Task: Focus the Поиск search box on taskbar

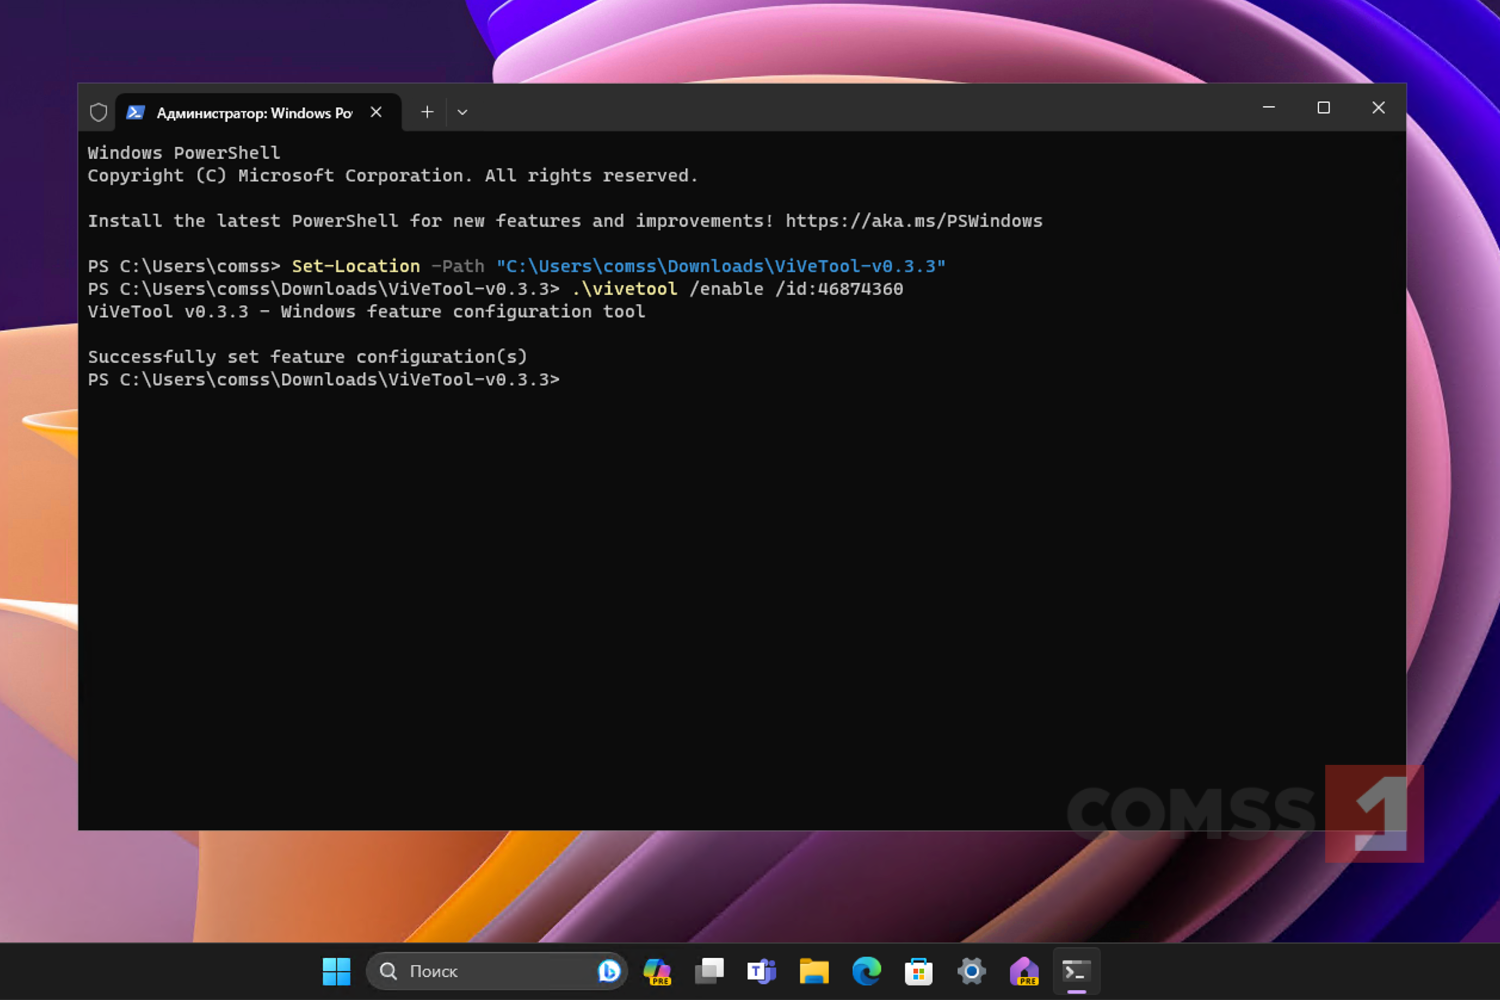Action: pyautogui.click(x=497, y=971)
